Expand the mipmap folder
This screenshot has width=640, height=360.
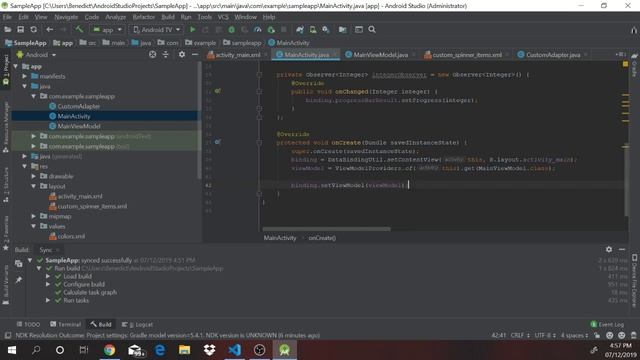click(x=34, y=216)
